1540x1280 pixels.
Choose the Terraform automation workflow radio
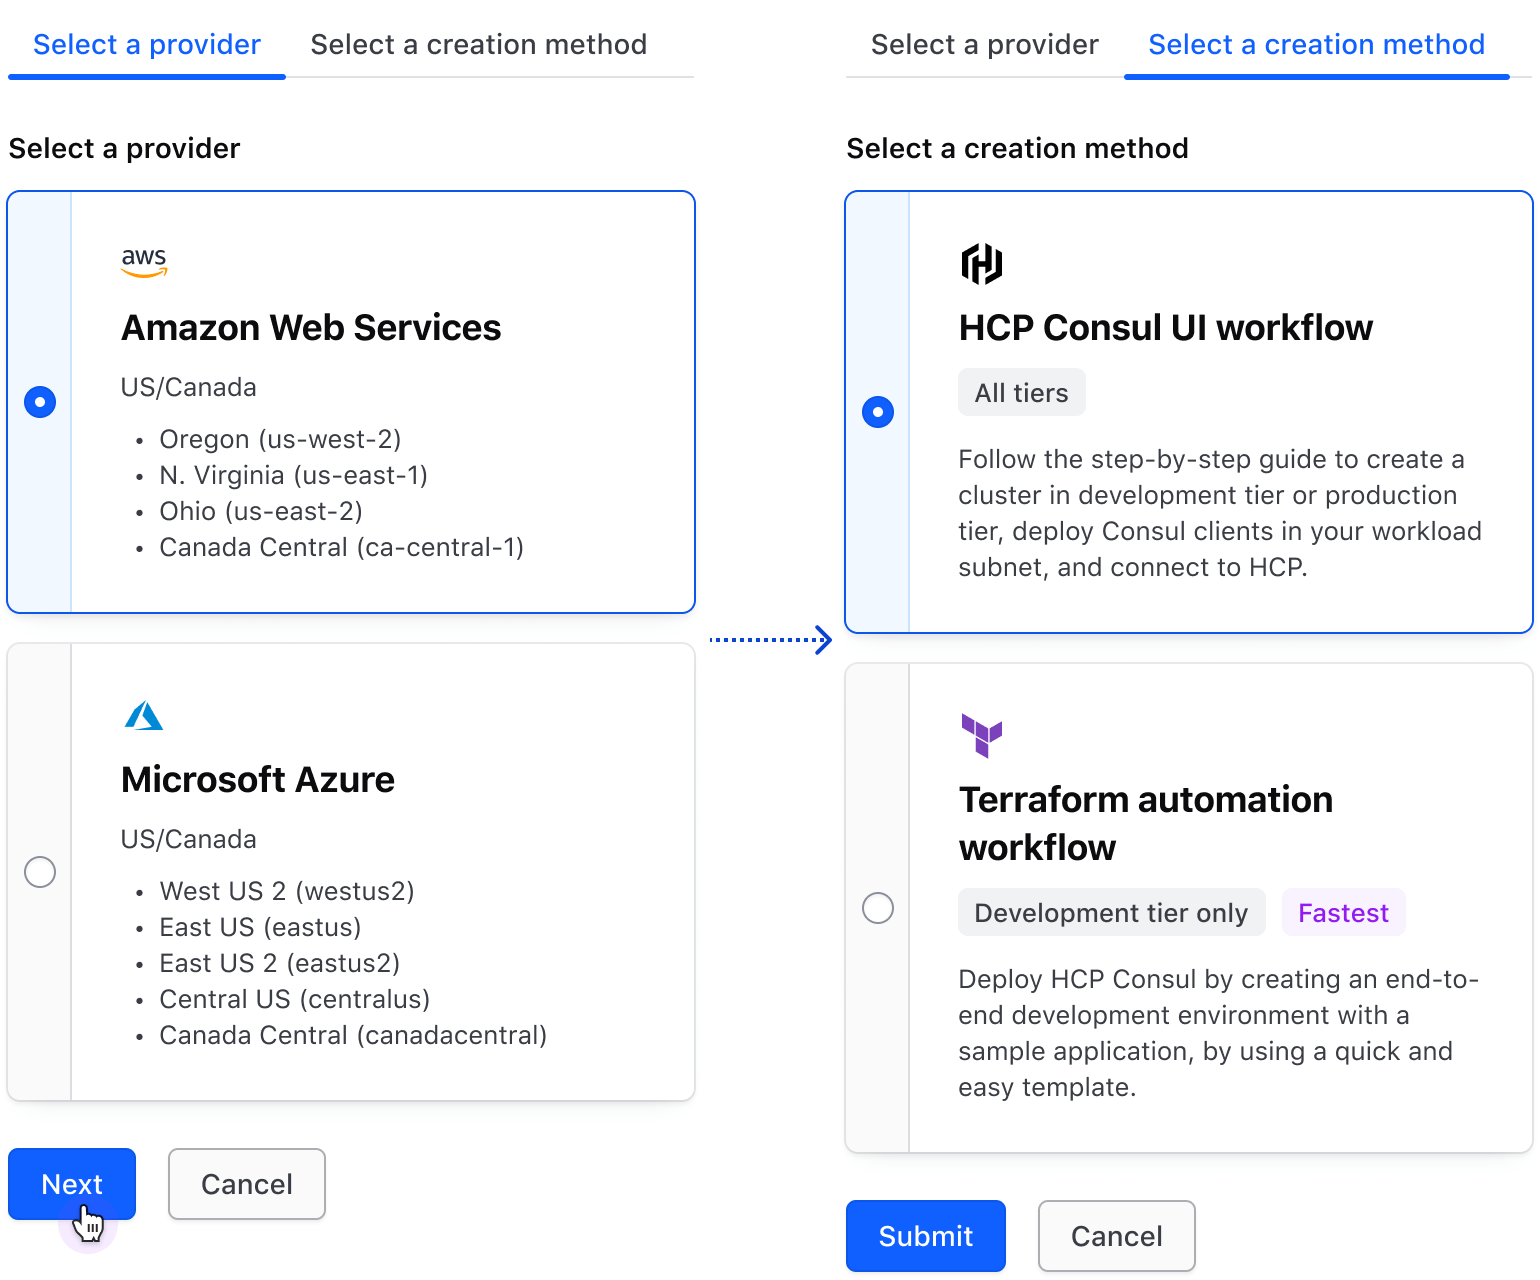[x=878, y=908]
